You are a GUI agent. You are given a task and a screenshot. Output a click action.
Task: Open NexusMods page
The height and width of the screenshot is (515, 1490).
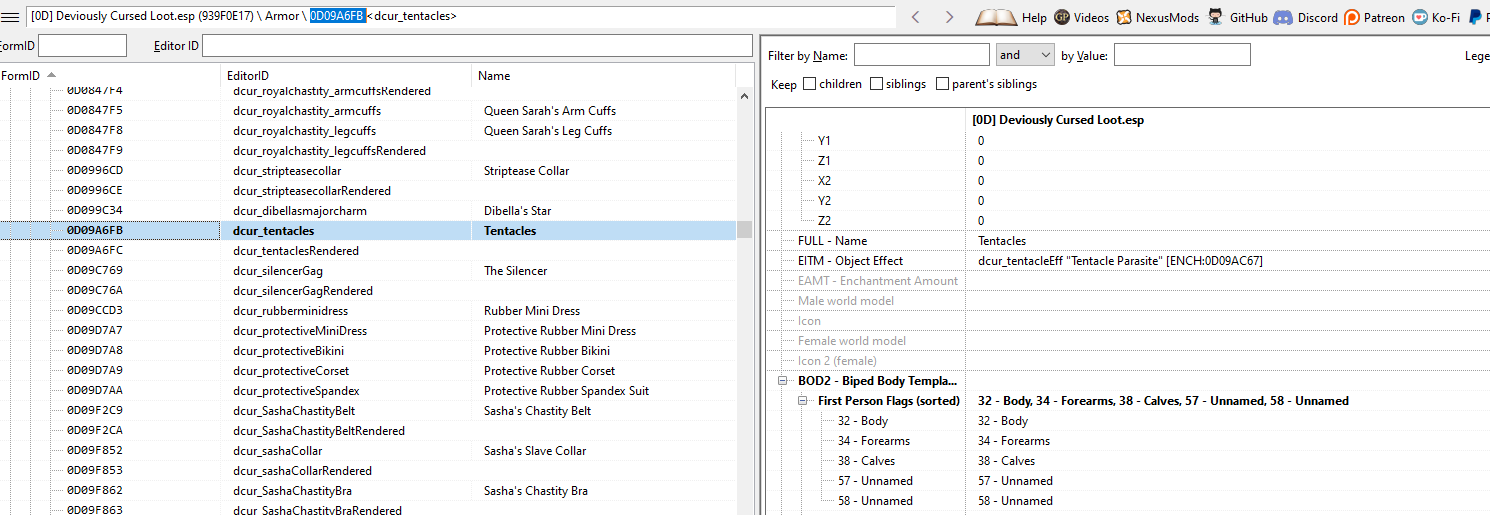tap(1157, 17)
